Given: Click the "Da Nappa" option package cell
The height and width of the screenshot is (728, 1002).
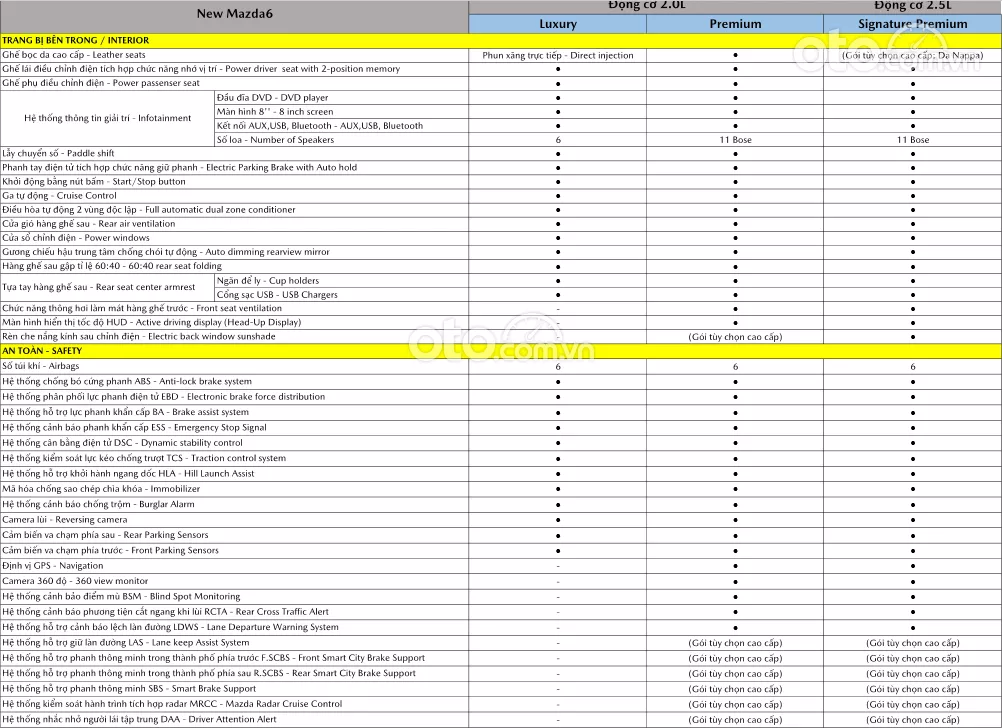Looking at the screenshot, I should click(913, 56).
